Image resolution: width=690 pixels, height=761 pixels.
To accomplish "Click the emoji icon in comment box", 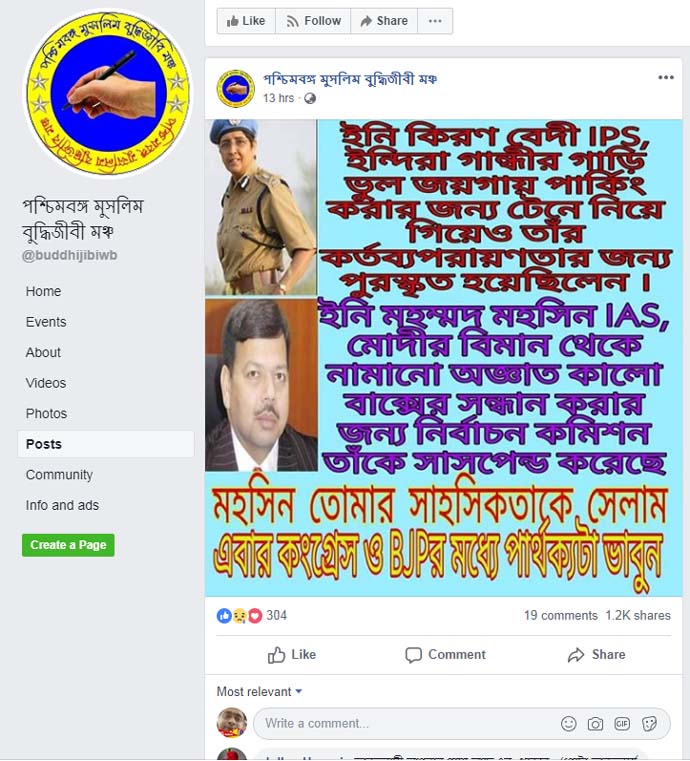I will click(568, 724).
